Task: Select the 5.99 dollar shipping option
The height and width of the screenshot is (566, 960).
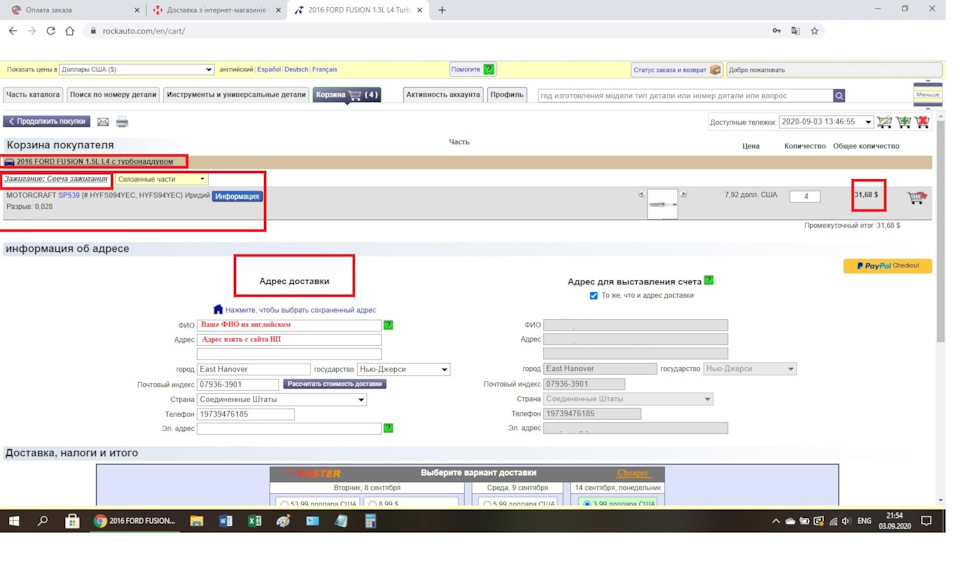Action: (487, 504)
